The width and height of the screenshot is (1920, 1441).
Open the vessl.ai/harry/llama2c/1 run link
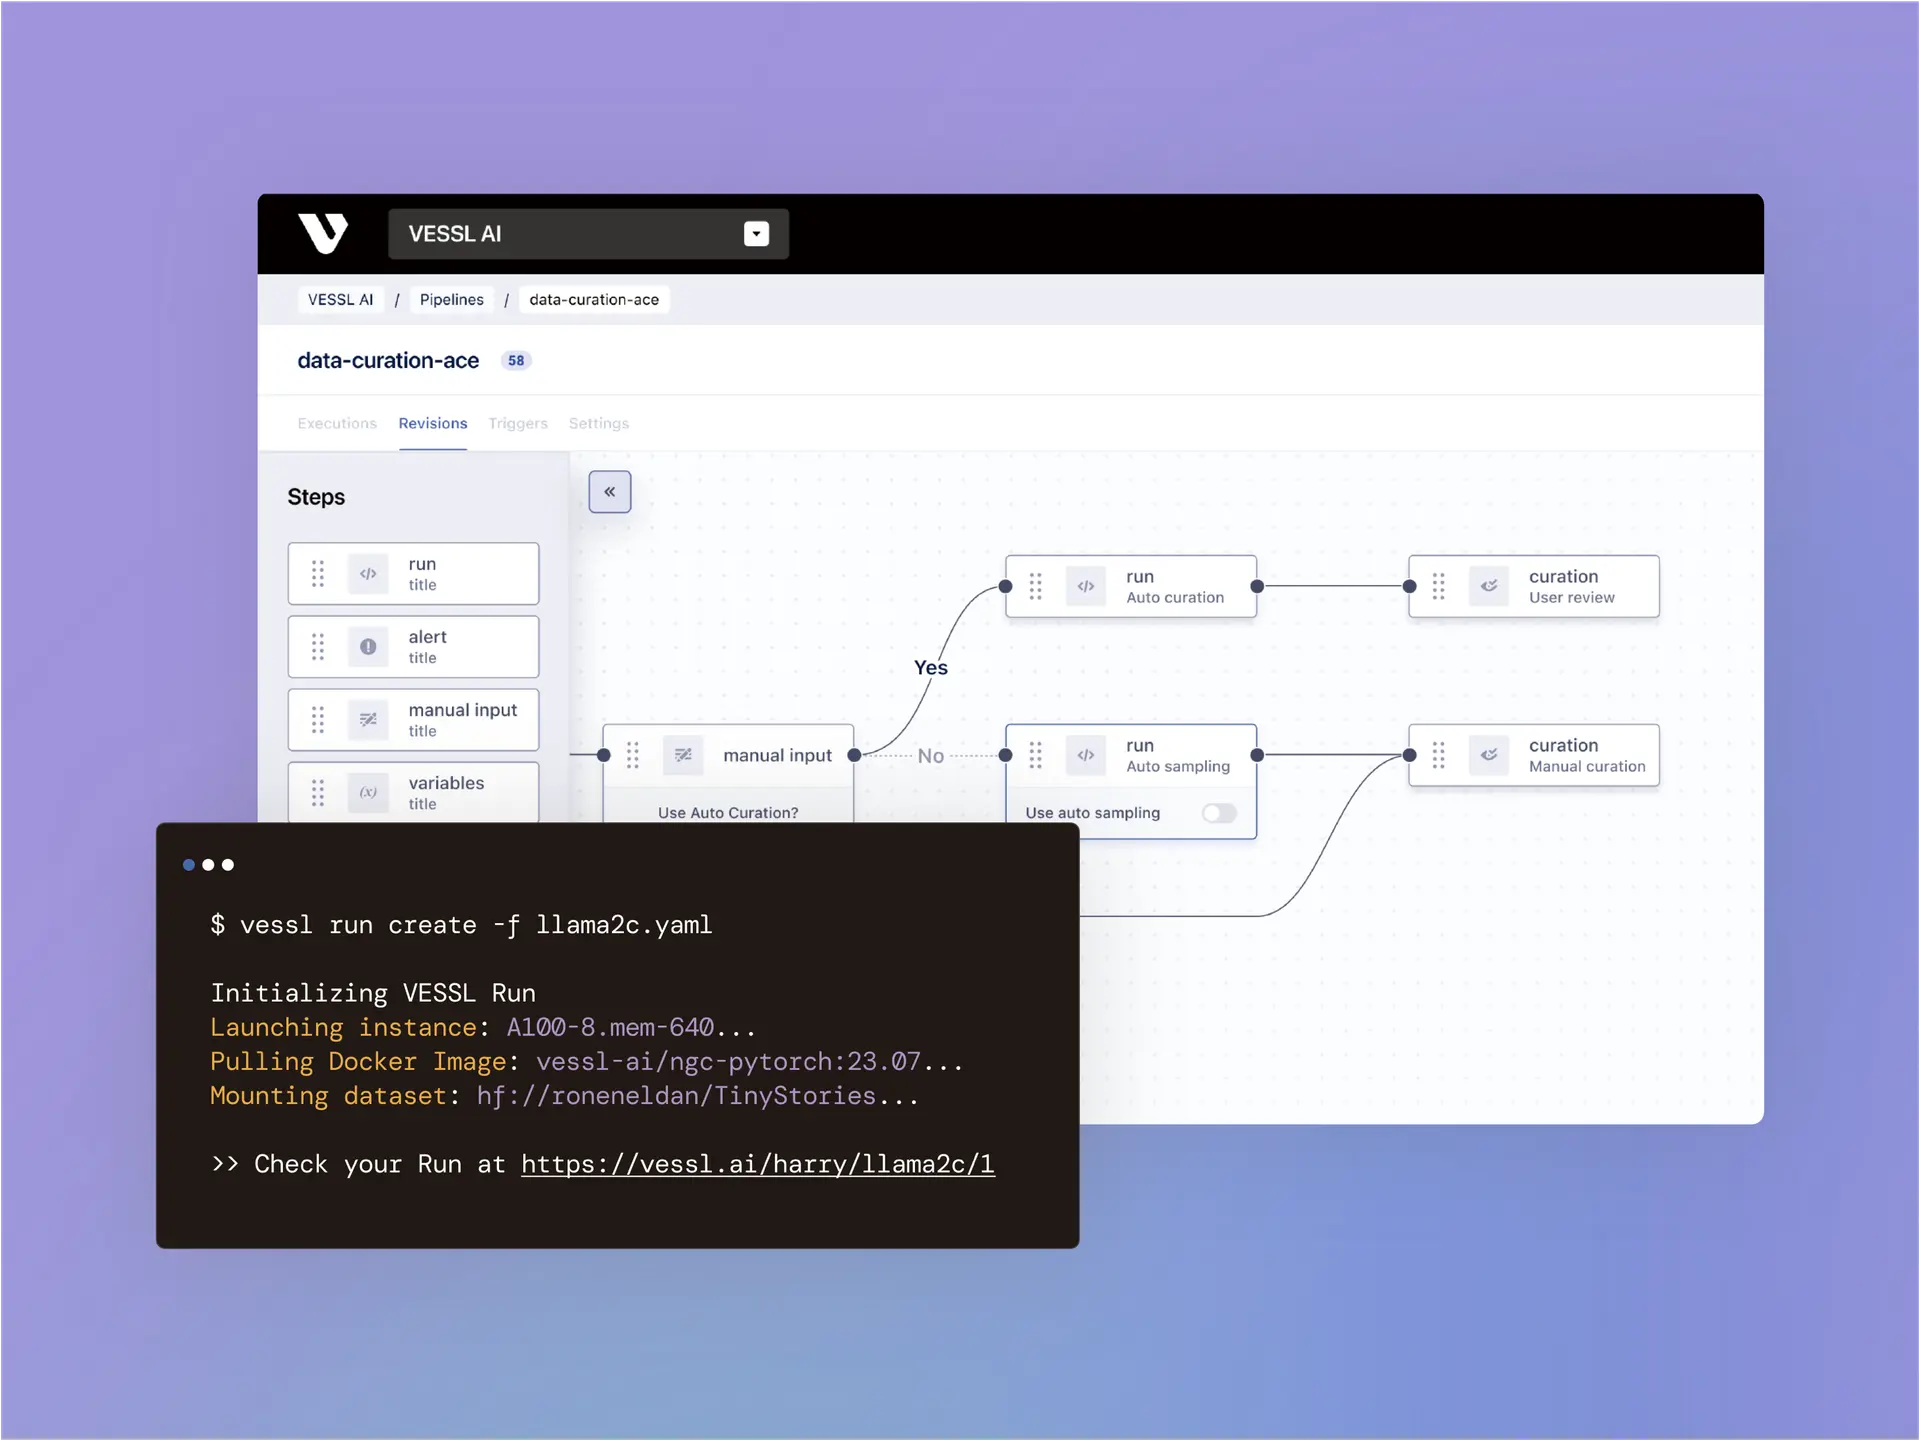pyautogui.click(x=757, y=1164)
